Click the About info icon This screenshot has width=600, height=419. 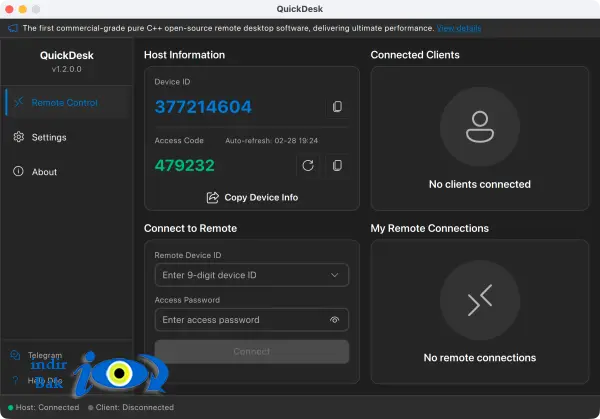(x=18, y=171)
